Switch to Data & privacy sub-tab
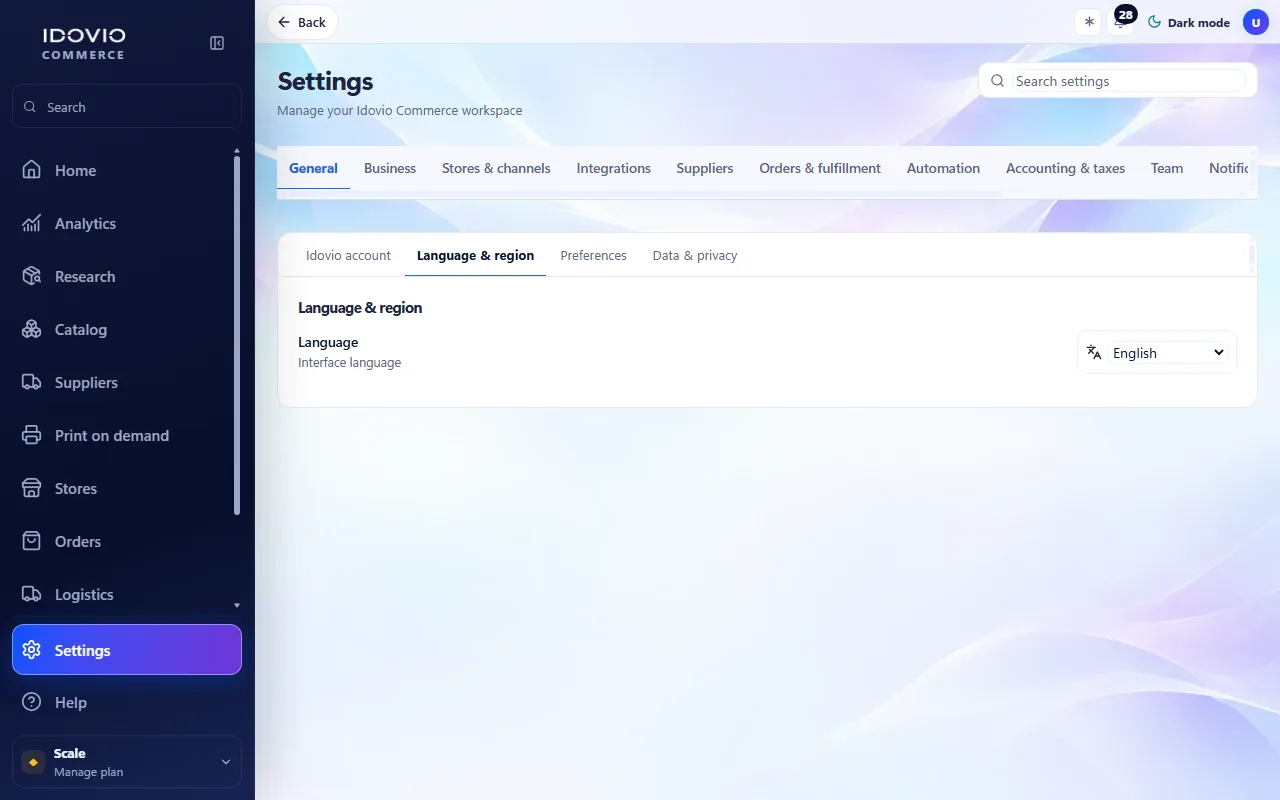This screenshot has width=1280, height=800. coord(695,256)
